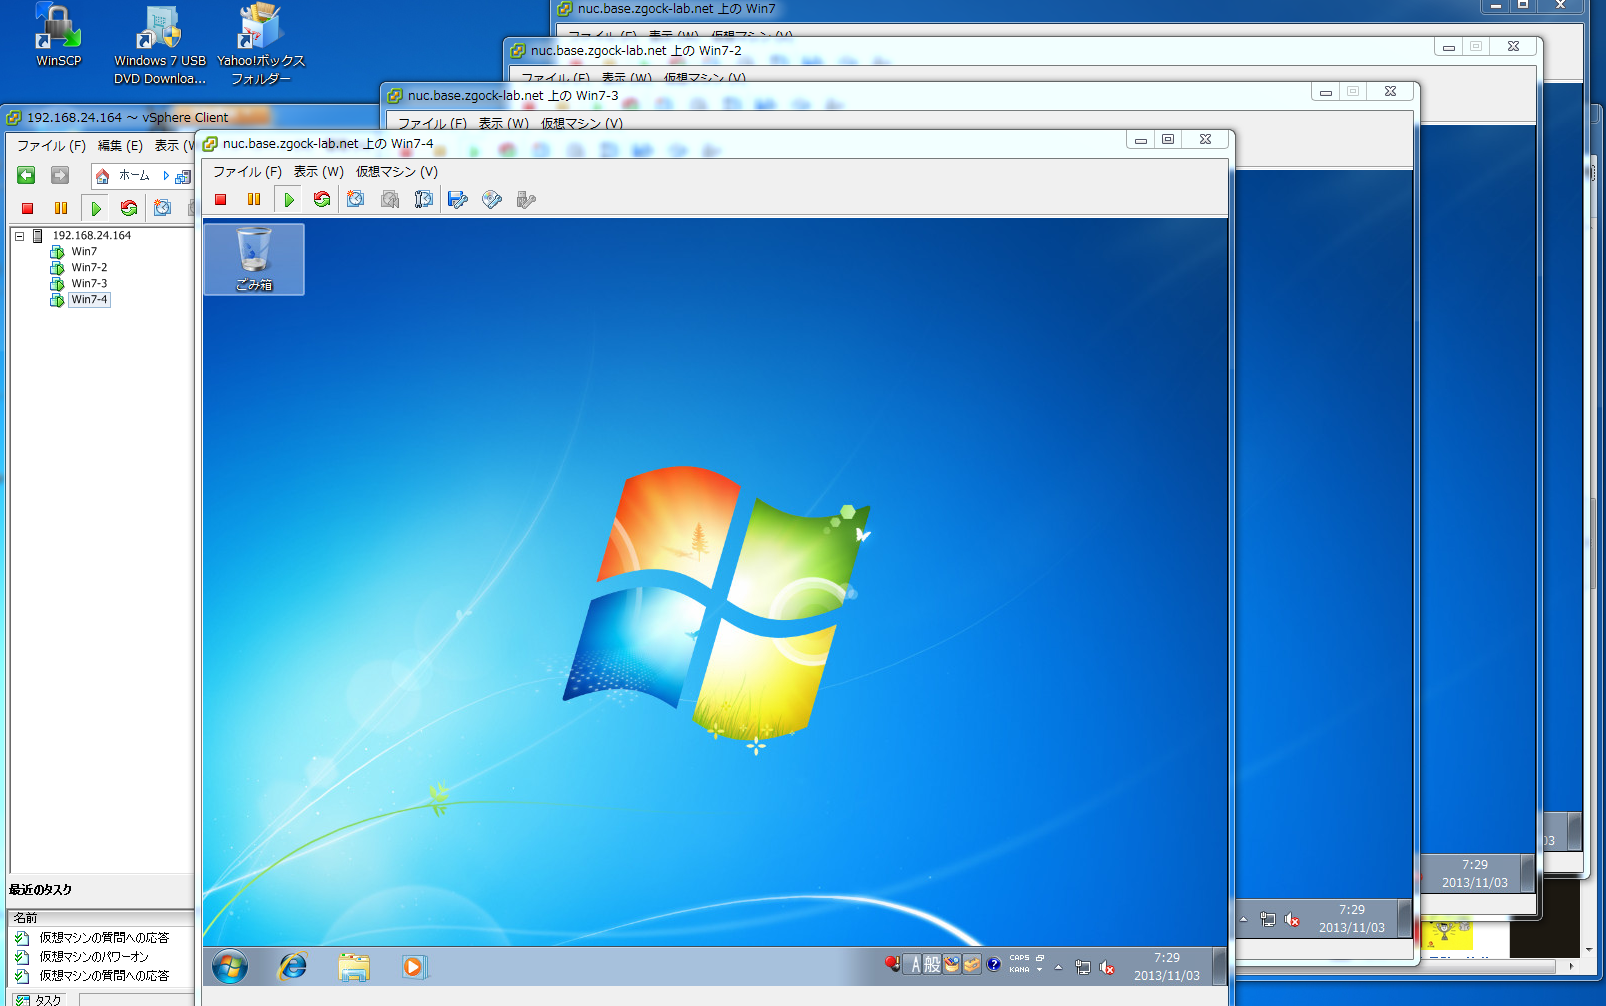This screenshot has width=1606, height=1006.
Task: Open ファイル (F) menu in the Win7-3 console window
Action: 433,124
